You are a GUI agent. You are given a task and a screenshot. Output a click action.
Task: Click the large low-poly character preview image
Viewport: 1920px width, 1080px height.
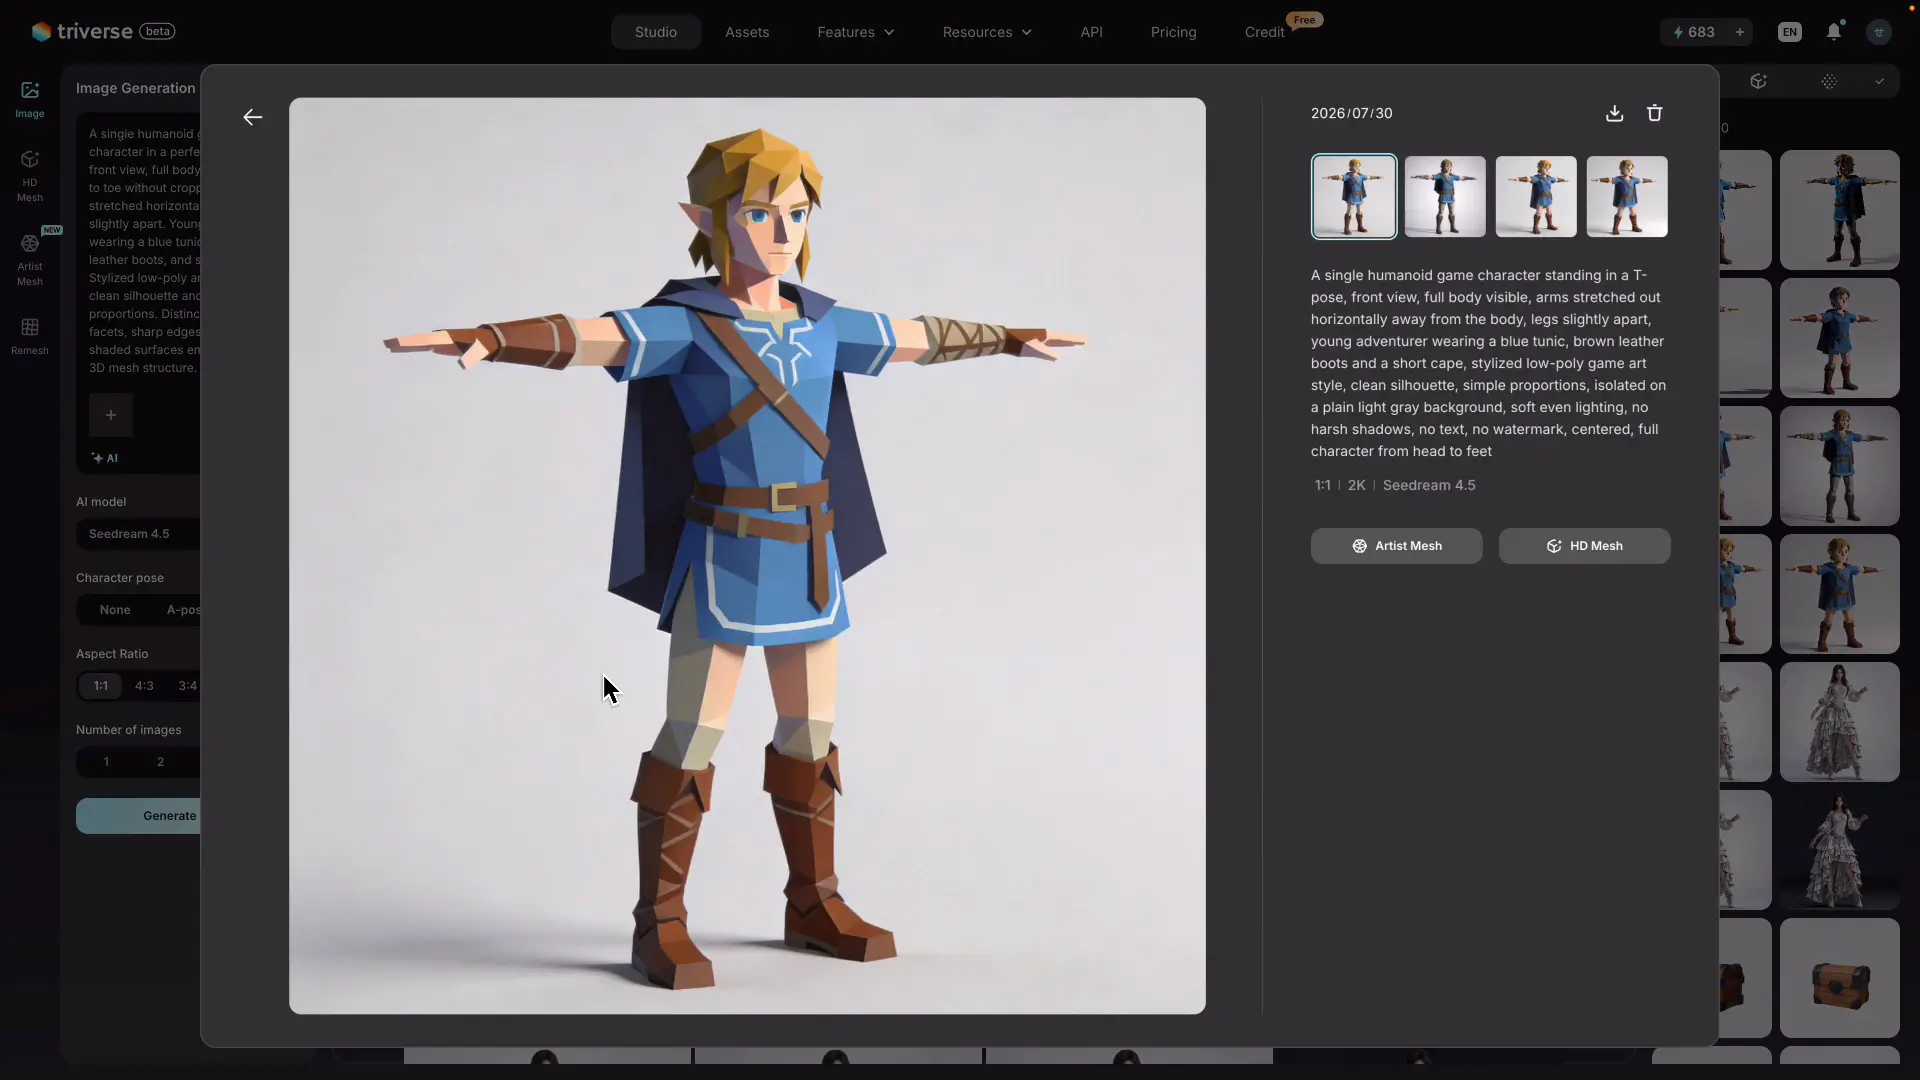(x=747, y=556)
